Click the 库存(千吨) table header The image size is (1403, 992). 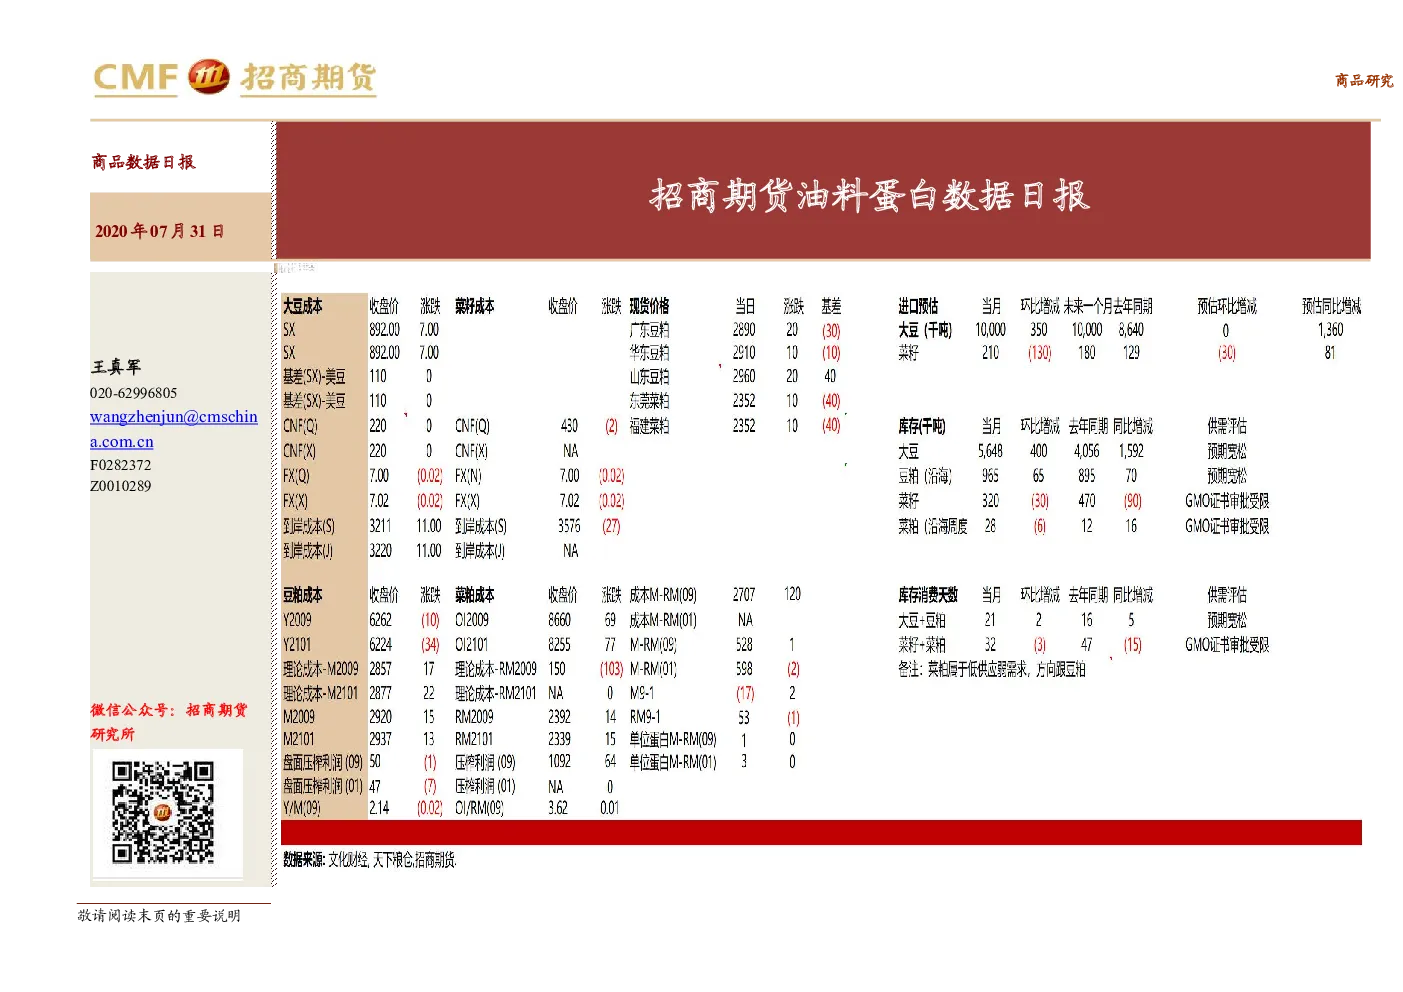[922, 426]
